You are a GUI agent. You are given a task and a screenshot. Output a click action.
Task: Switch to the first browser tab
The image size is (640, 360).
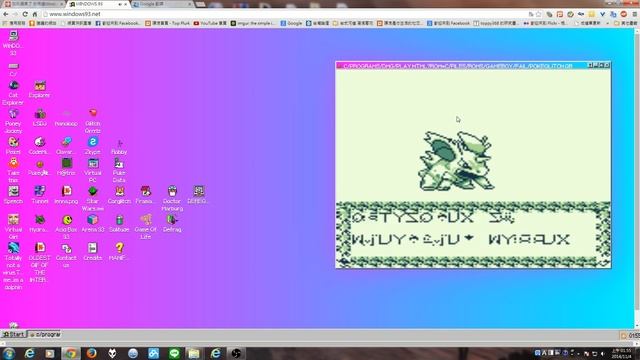click(33, 4)
